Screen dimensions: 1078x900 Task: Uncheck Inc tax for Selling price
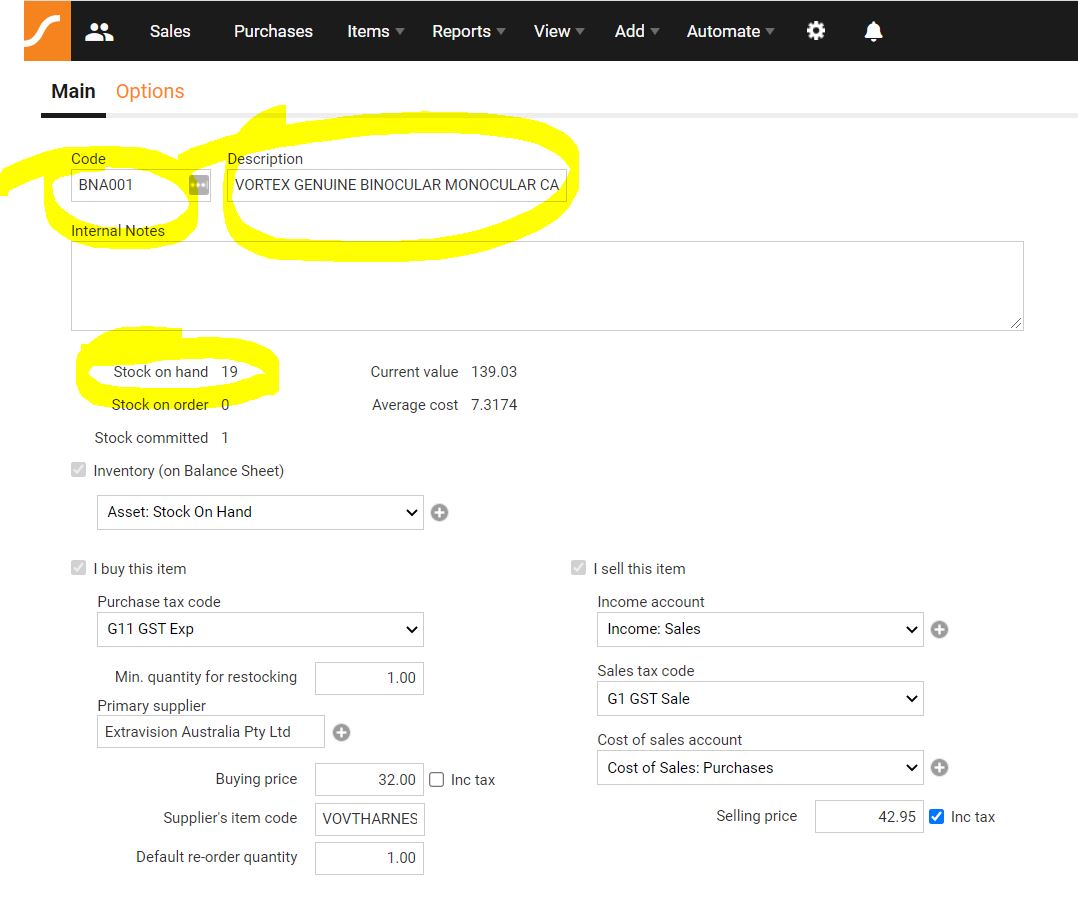(x=936, y=816)
